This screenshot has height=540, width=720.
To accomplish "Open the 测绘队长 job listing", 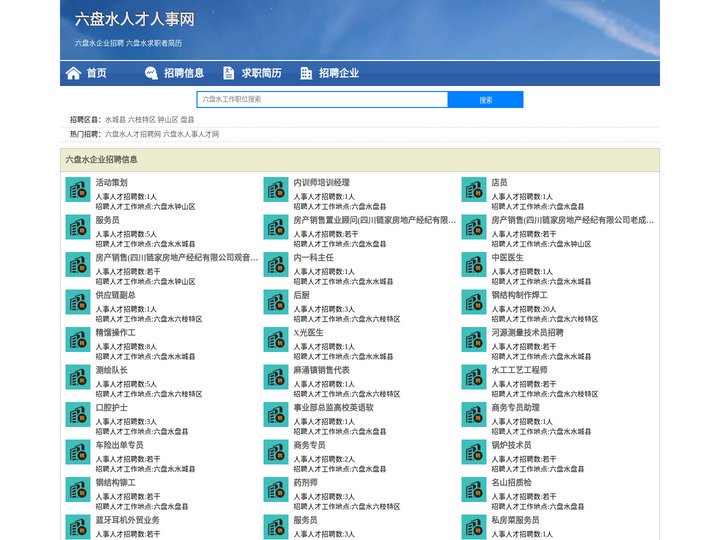I will [x=112, y=370].
